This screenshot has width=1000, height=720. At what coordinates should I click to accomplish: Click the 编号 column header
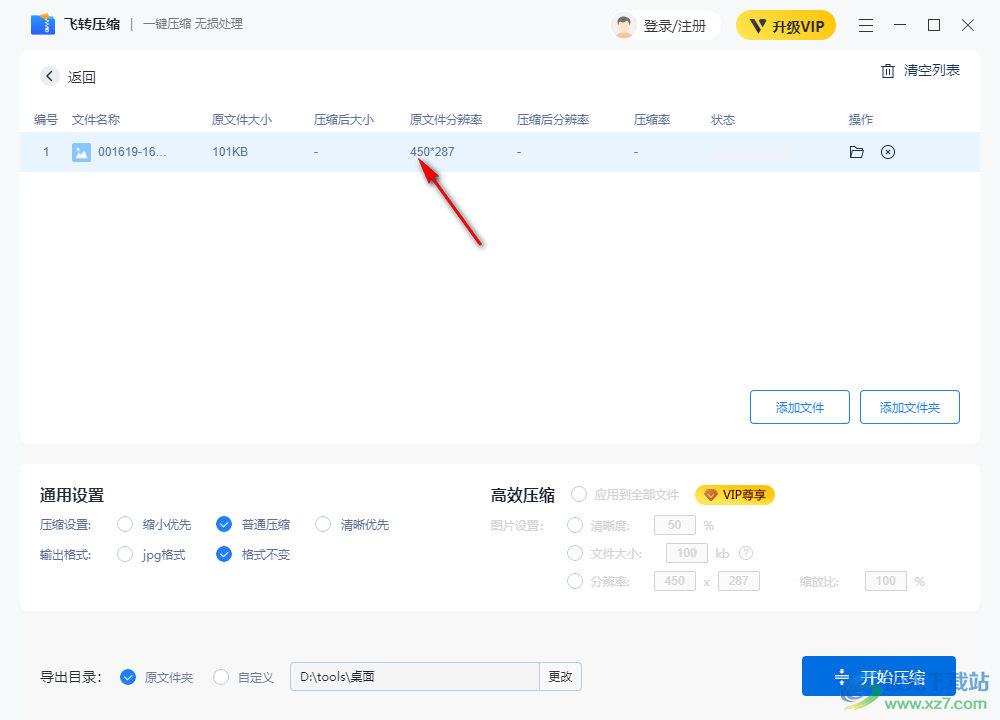[46, 120]
